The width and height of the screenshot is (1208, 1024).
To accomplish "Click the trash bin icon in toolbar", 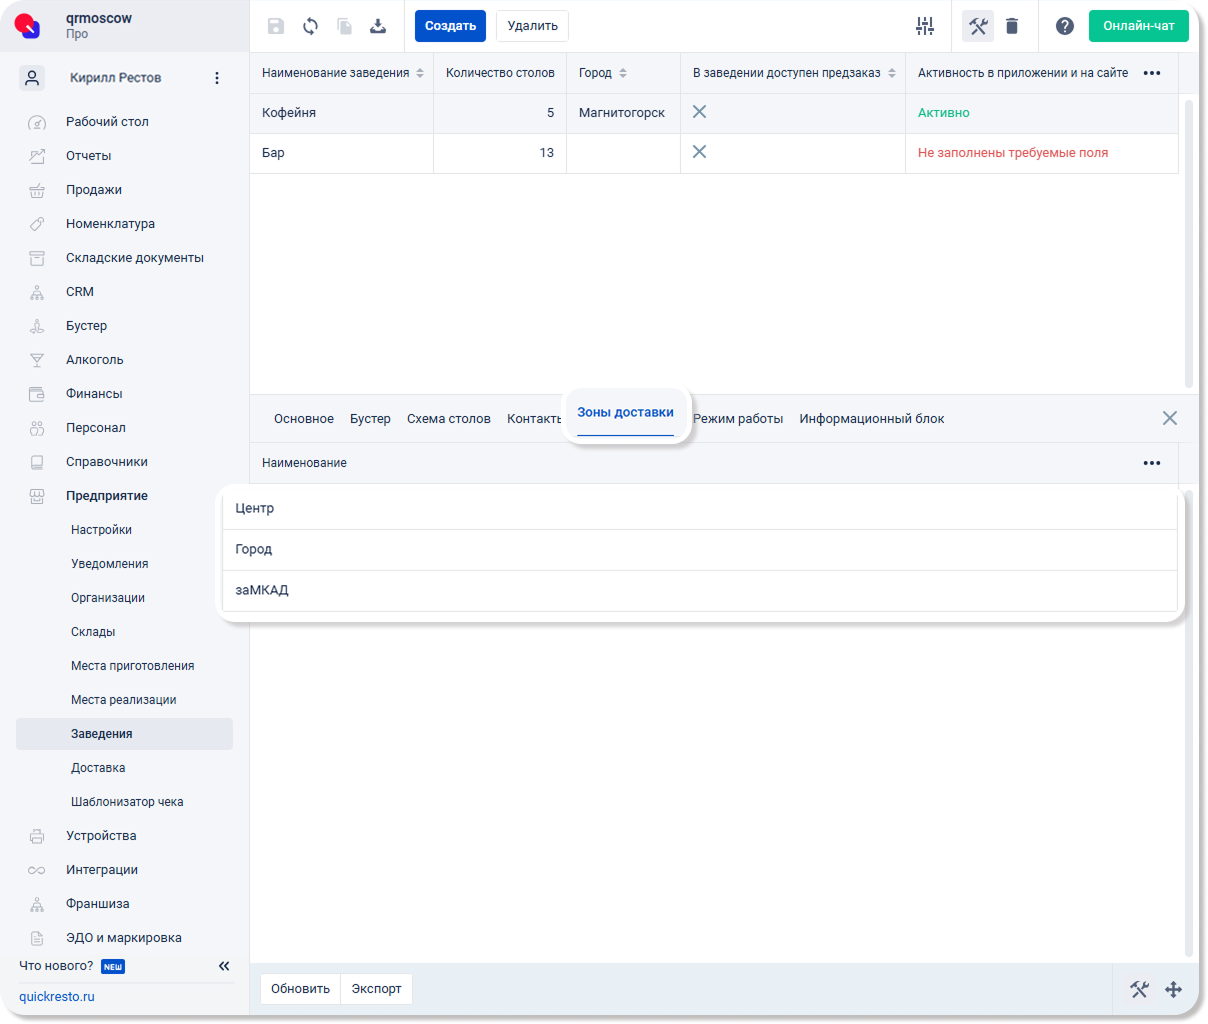I will click(x=1012, y=26).
